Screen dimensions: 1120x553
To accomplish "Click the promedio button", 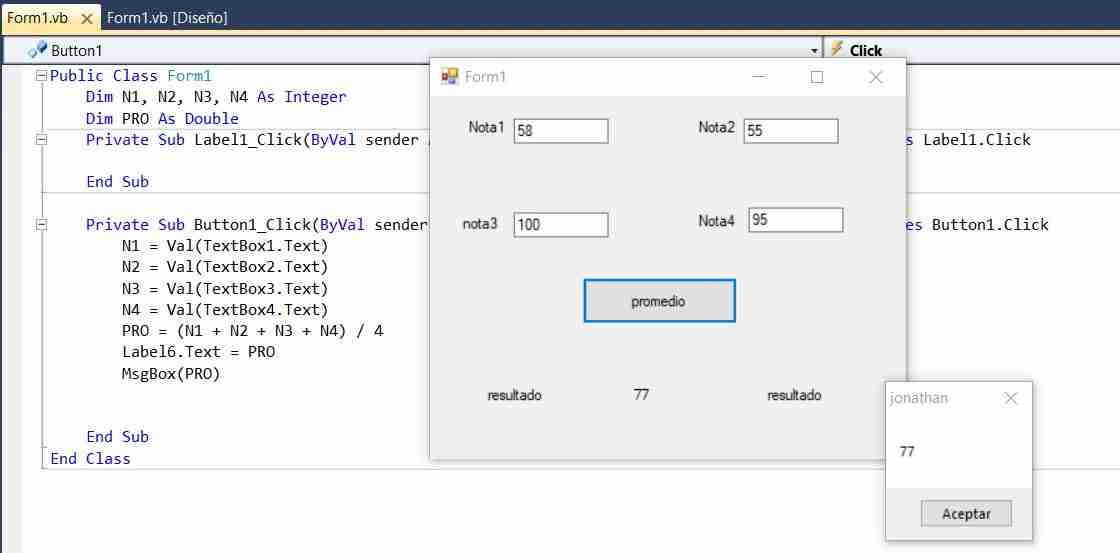I will [x=659, y=301].
